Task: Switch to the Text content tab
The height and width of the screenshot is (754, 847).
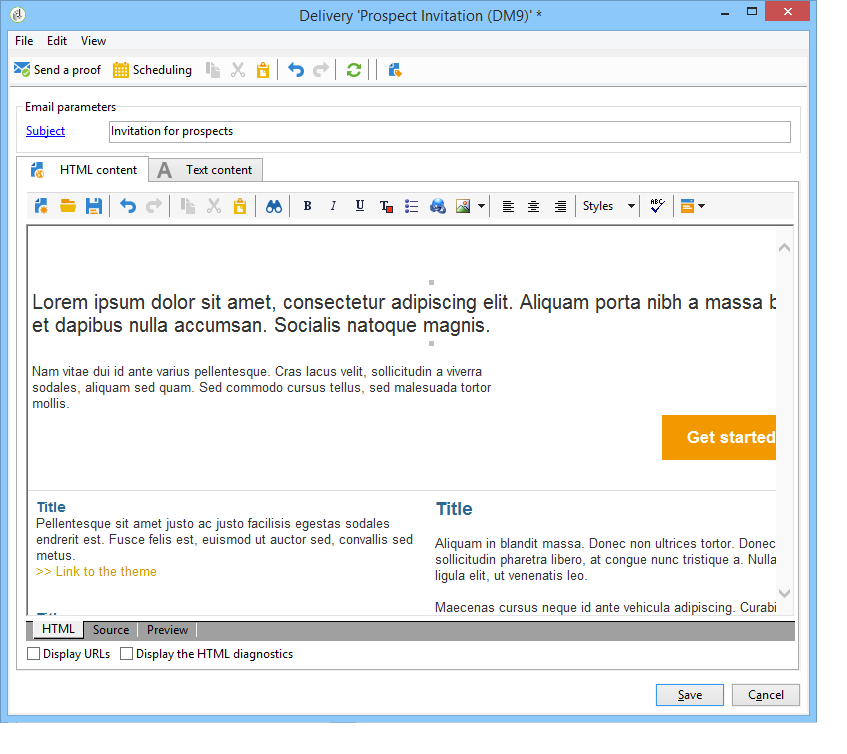Action: coord(206,170)
